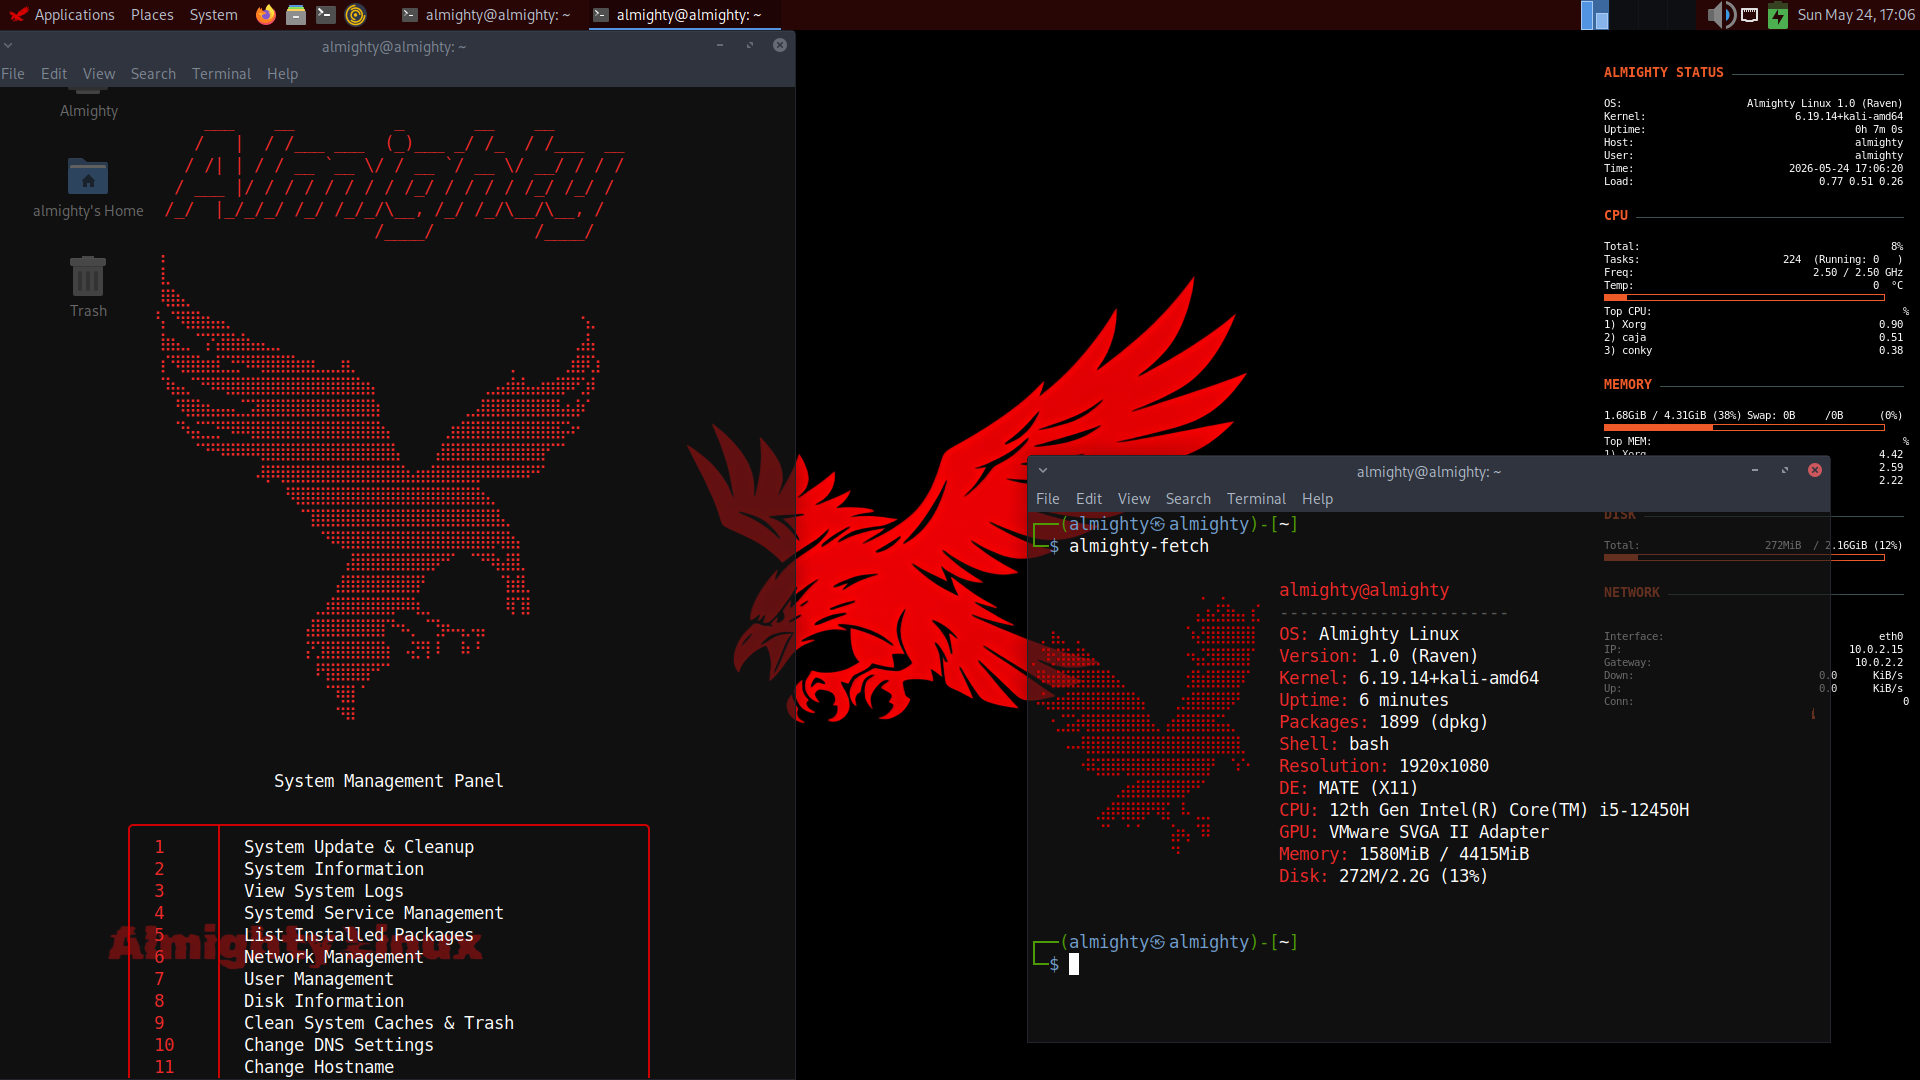Image resolution: width=1920 pixels, height=1080 pixels.
Task: Open Help menu in large terminal window
Action: [x=282, y=73]
